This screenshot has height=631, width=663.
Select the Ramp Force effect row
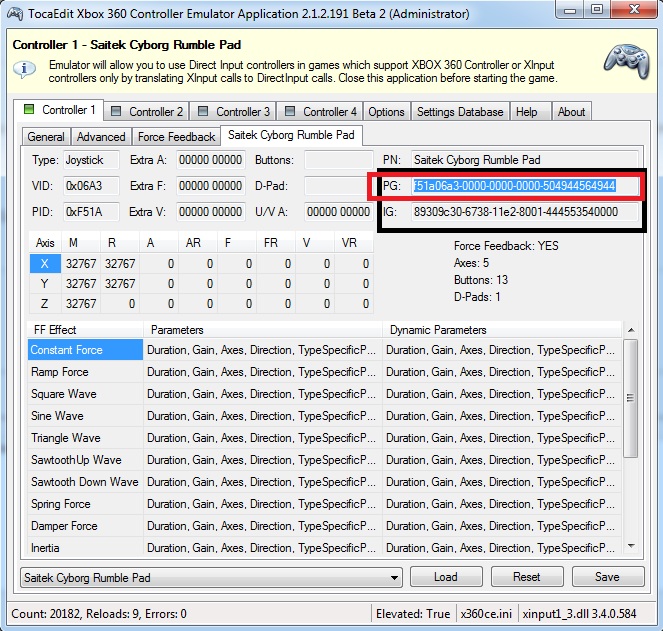324,372
